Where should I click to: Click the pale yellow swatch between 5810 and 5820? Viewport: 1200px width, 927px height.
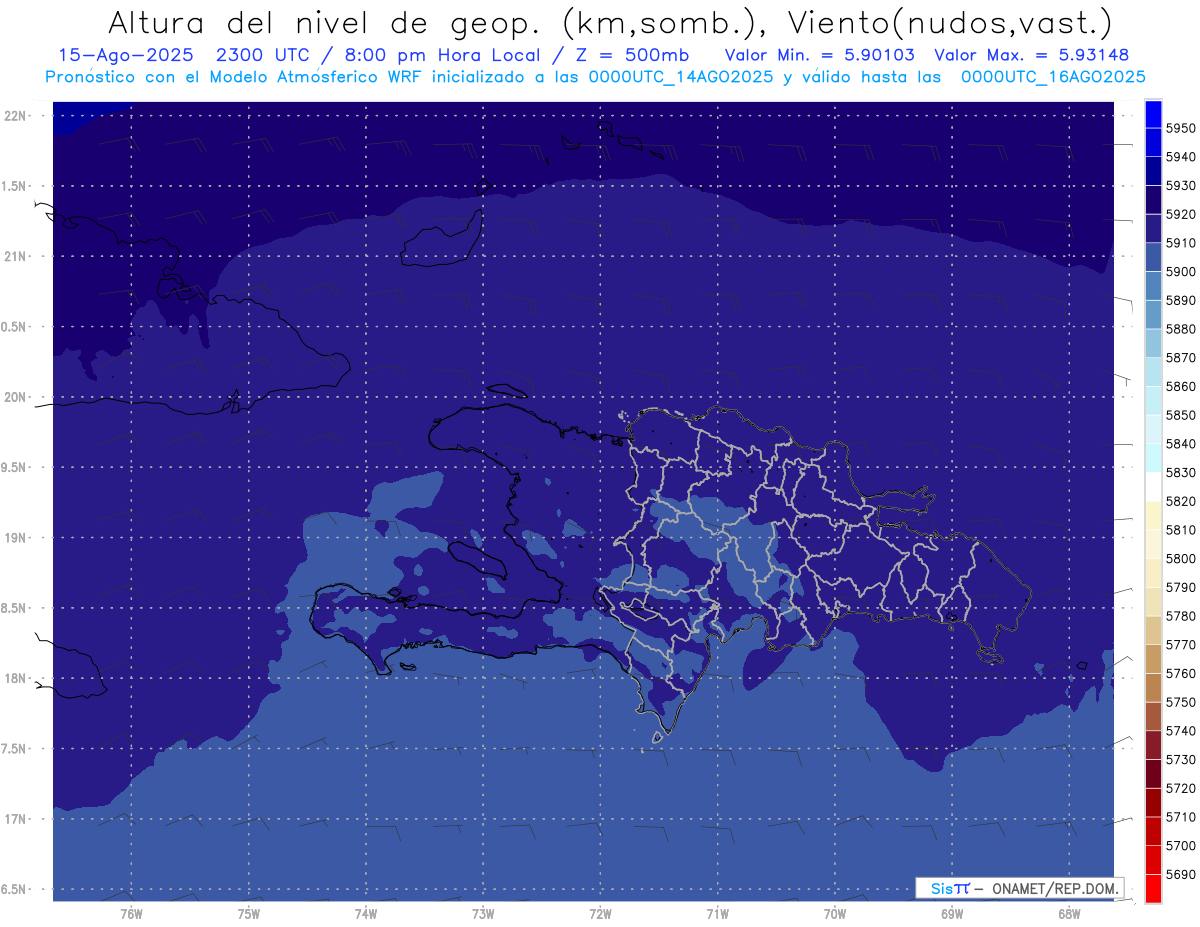click(x=1153, y=516)
